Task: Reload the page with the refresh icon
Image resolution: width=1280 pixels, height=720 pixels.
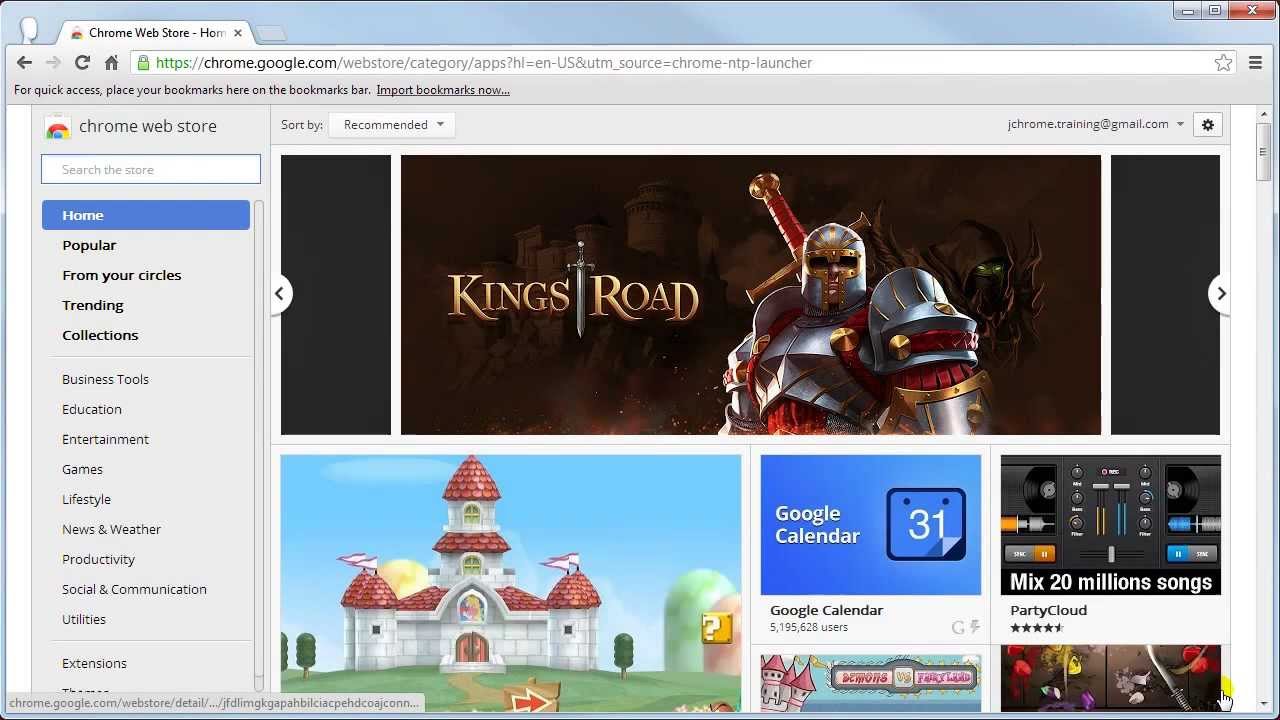Action: point(82,63)
